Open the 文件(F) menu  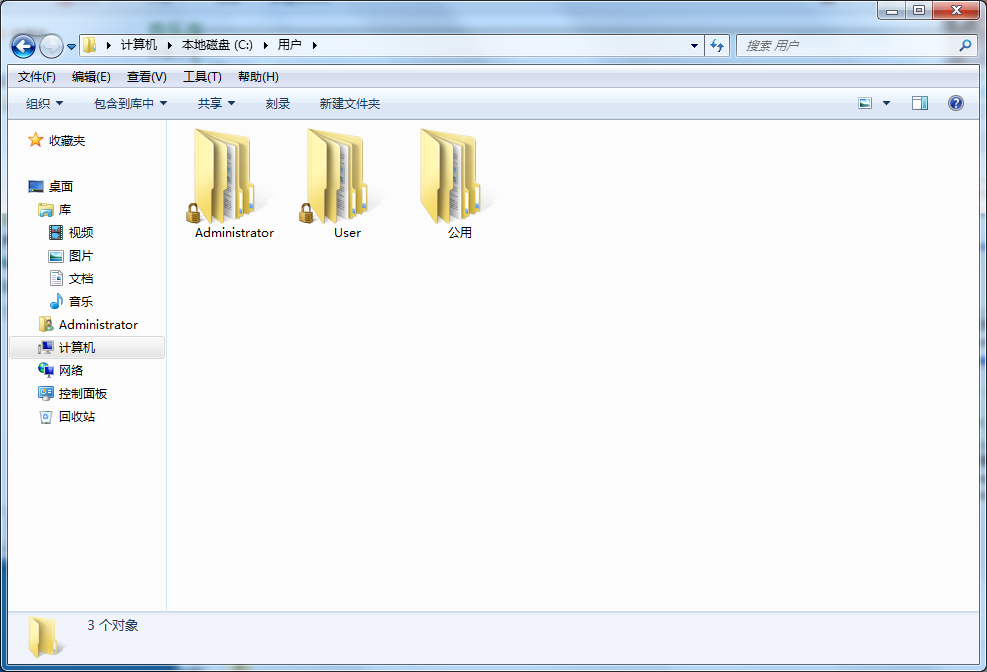pyautogui.click(x=37, y=77)
